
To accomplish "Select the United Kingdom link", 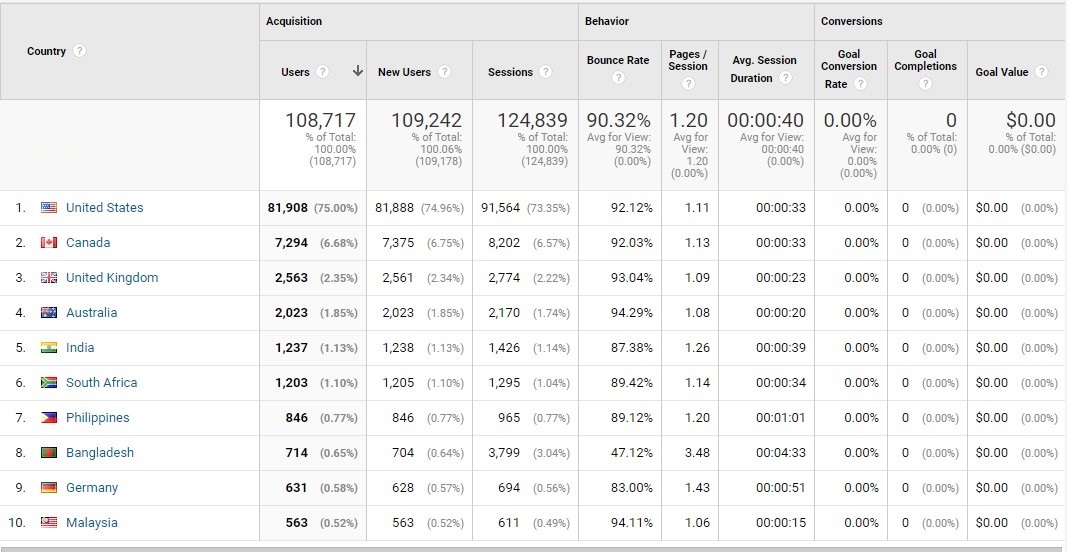I will (x=111, y=278).
